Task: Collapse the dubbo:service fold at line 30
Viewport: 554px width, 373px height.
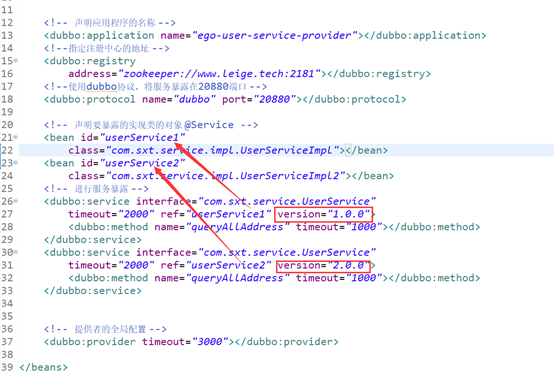Action: tap(16, 252)
